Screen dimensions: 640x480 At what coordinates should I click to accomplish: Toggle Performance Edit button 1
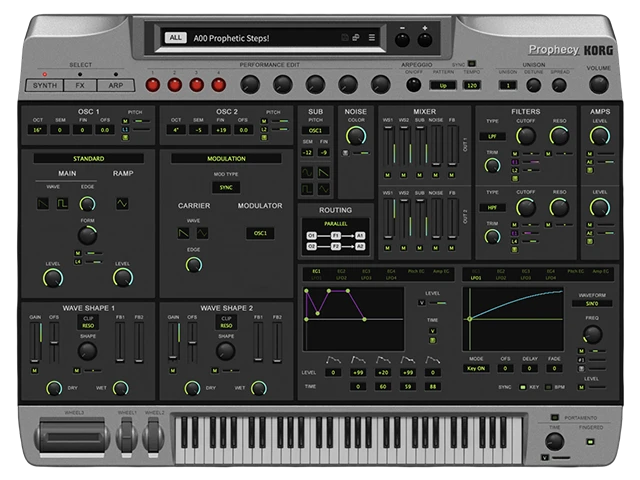click(153, 85)
